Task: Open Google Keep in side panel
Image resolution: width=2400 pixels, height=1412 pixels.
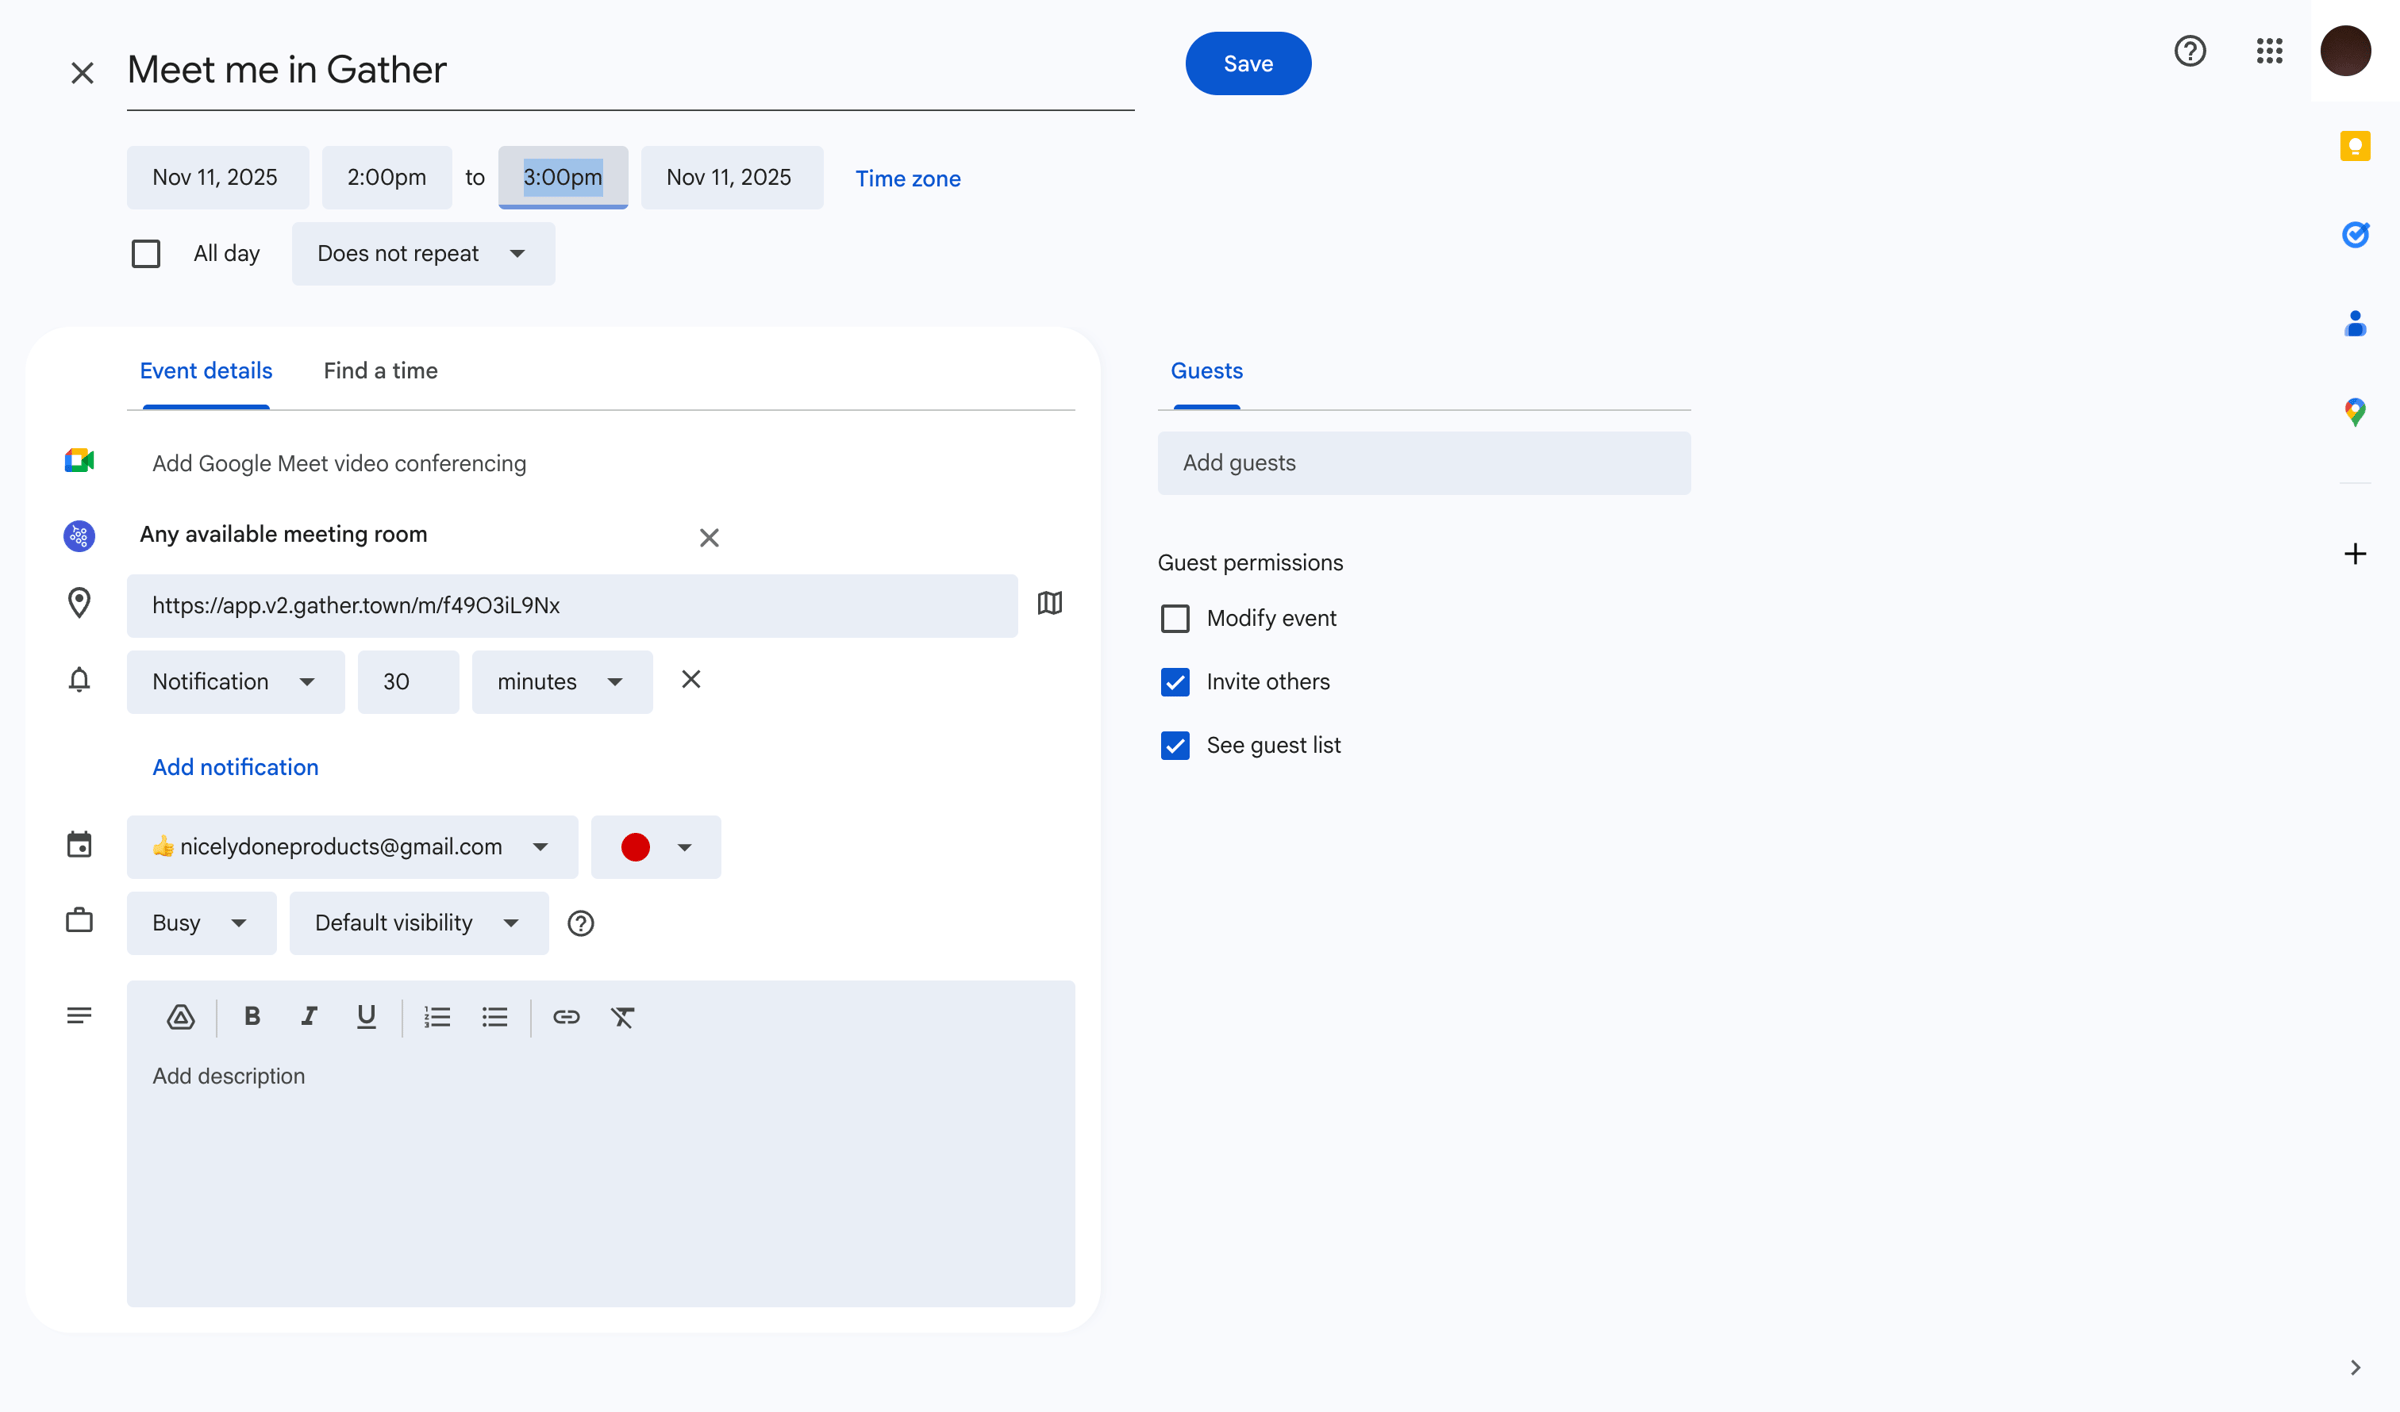Action: point(2355,146)
